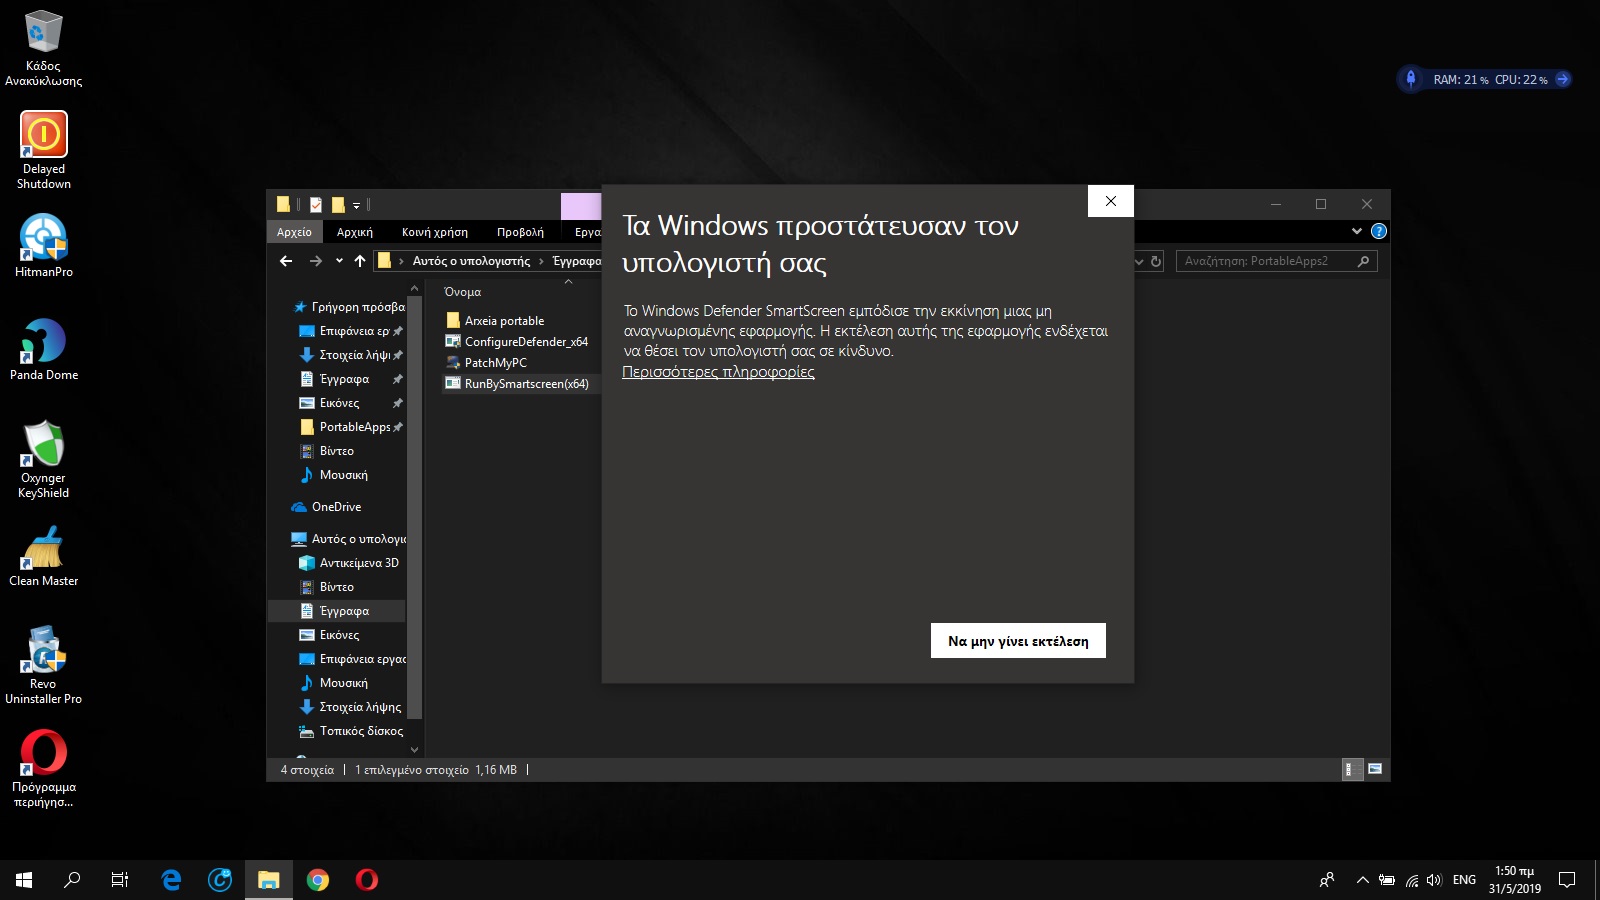Open the Wi-Fi network tray icon
The image size is (1600, 900).
click(1412, 880)
